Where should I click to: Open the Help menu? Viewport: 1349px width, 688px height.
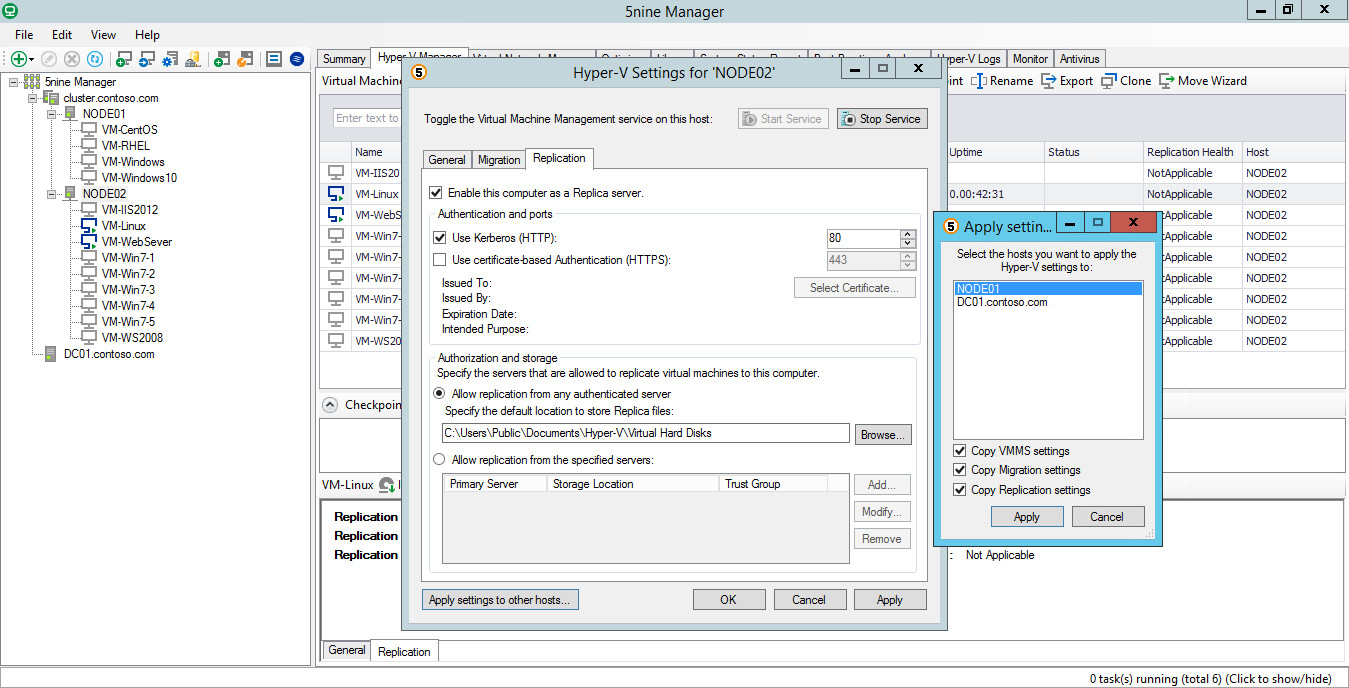tap(147, 34)
